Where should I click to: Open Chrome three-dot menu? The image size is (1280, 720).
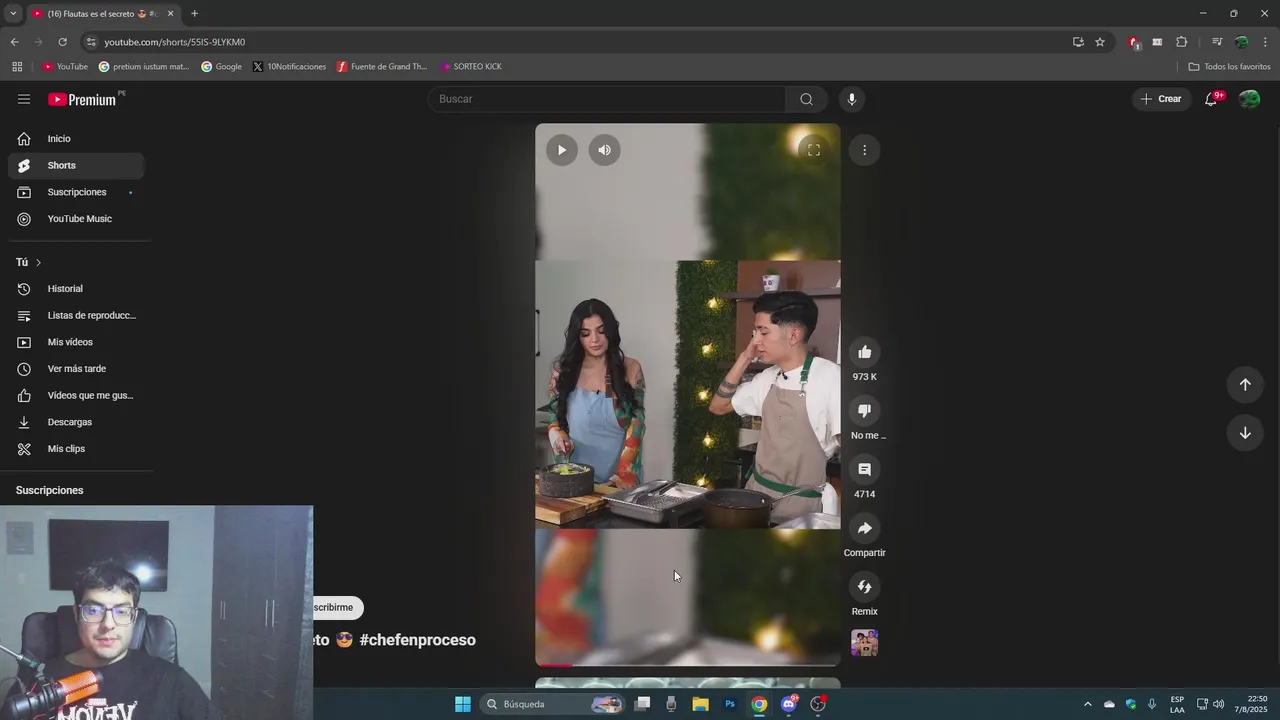tap(1265, 42)
